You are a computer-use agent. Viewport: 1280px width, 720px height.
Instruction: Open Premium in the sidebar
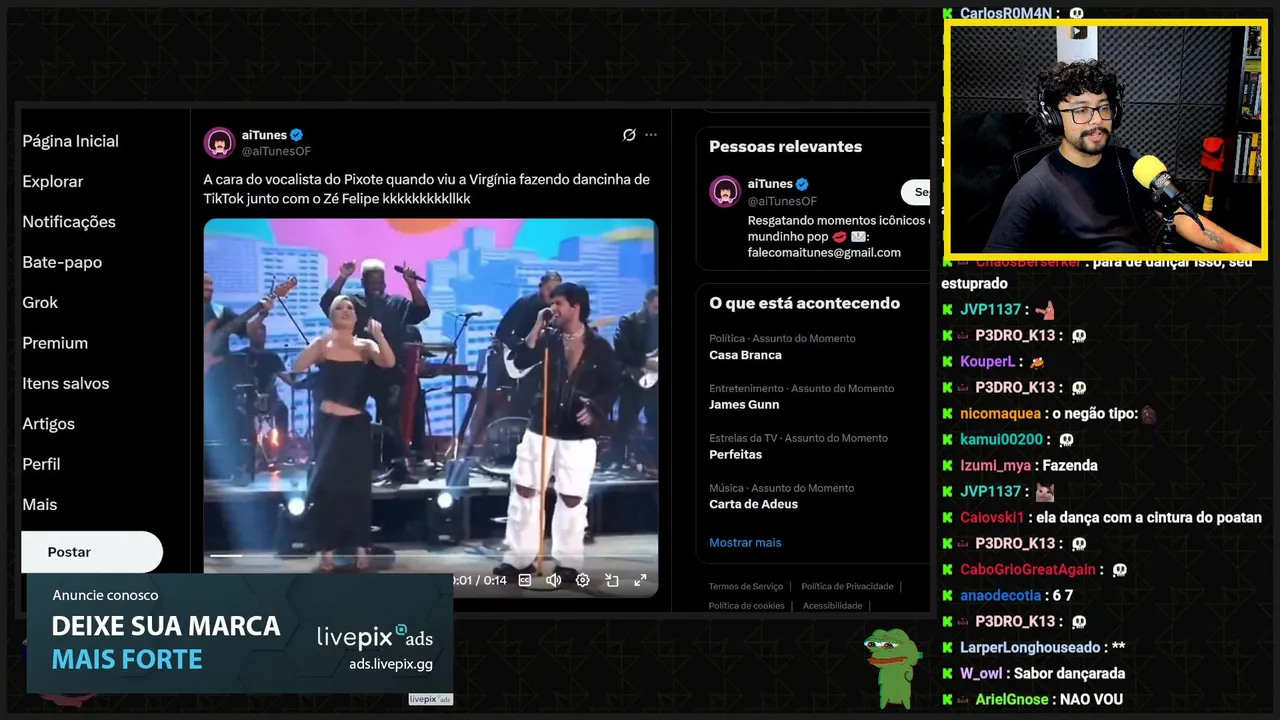55,343
